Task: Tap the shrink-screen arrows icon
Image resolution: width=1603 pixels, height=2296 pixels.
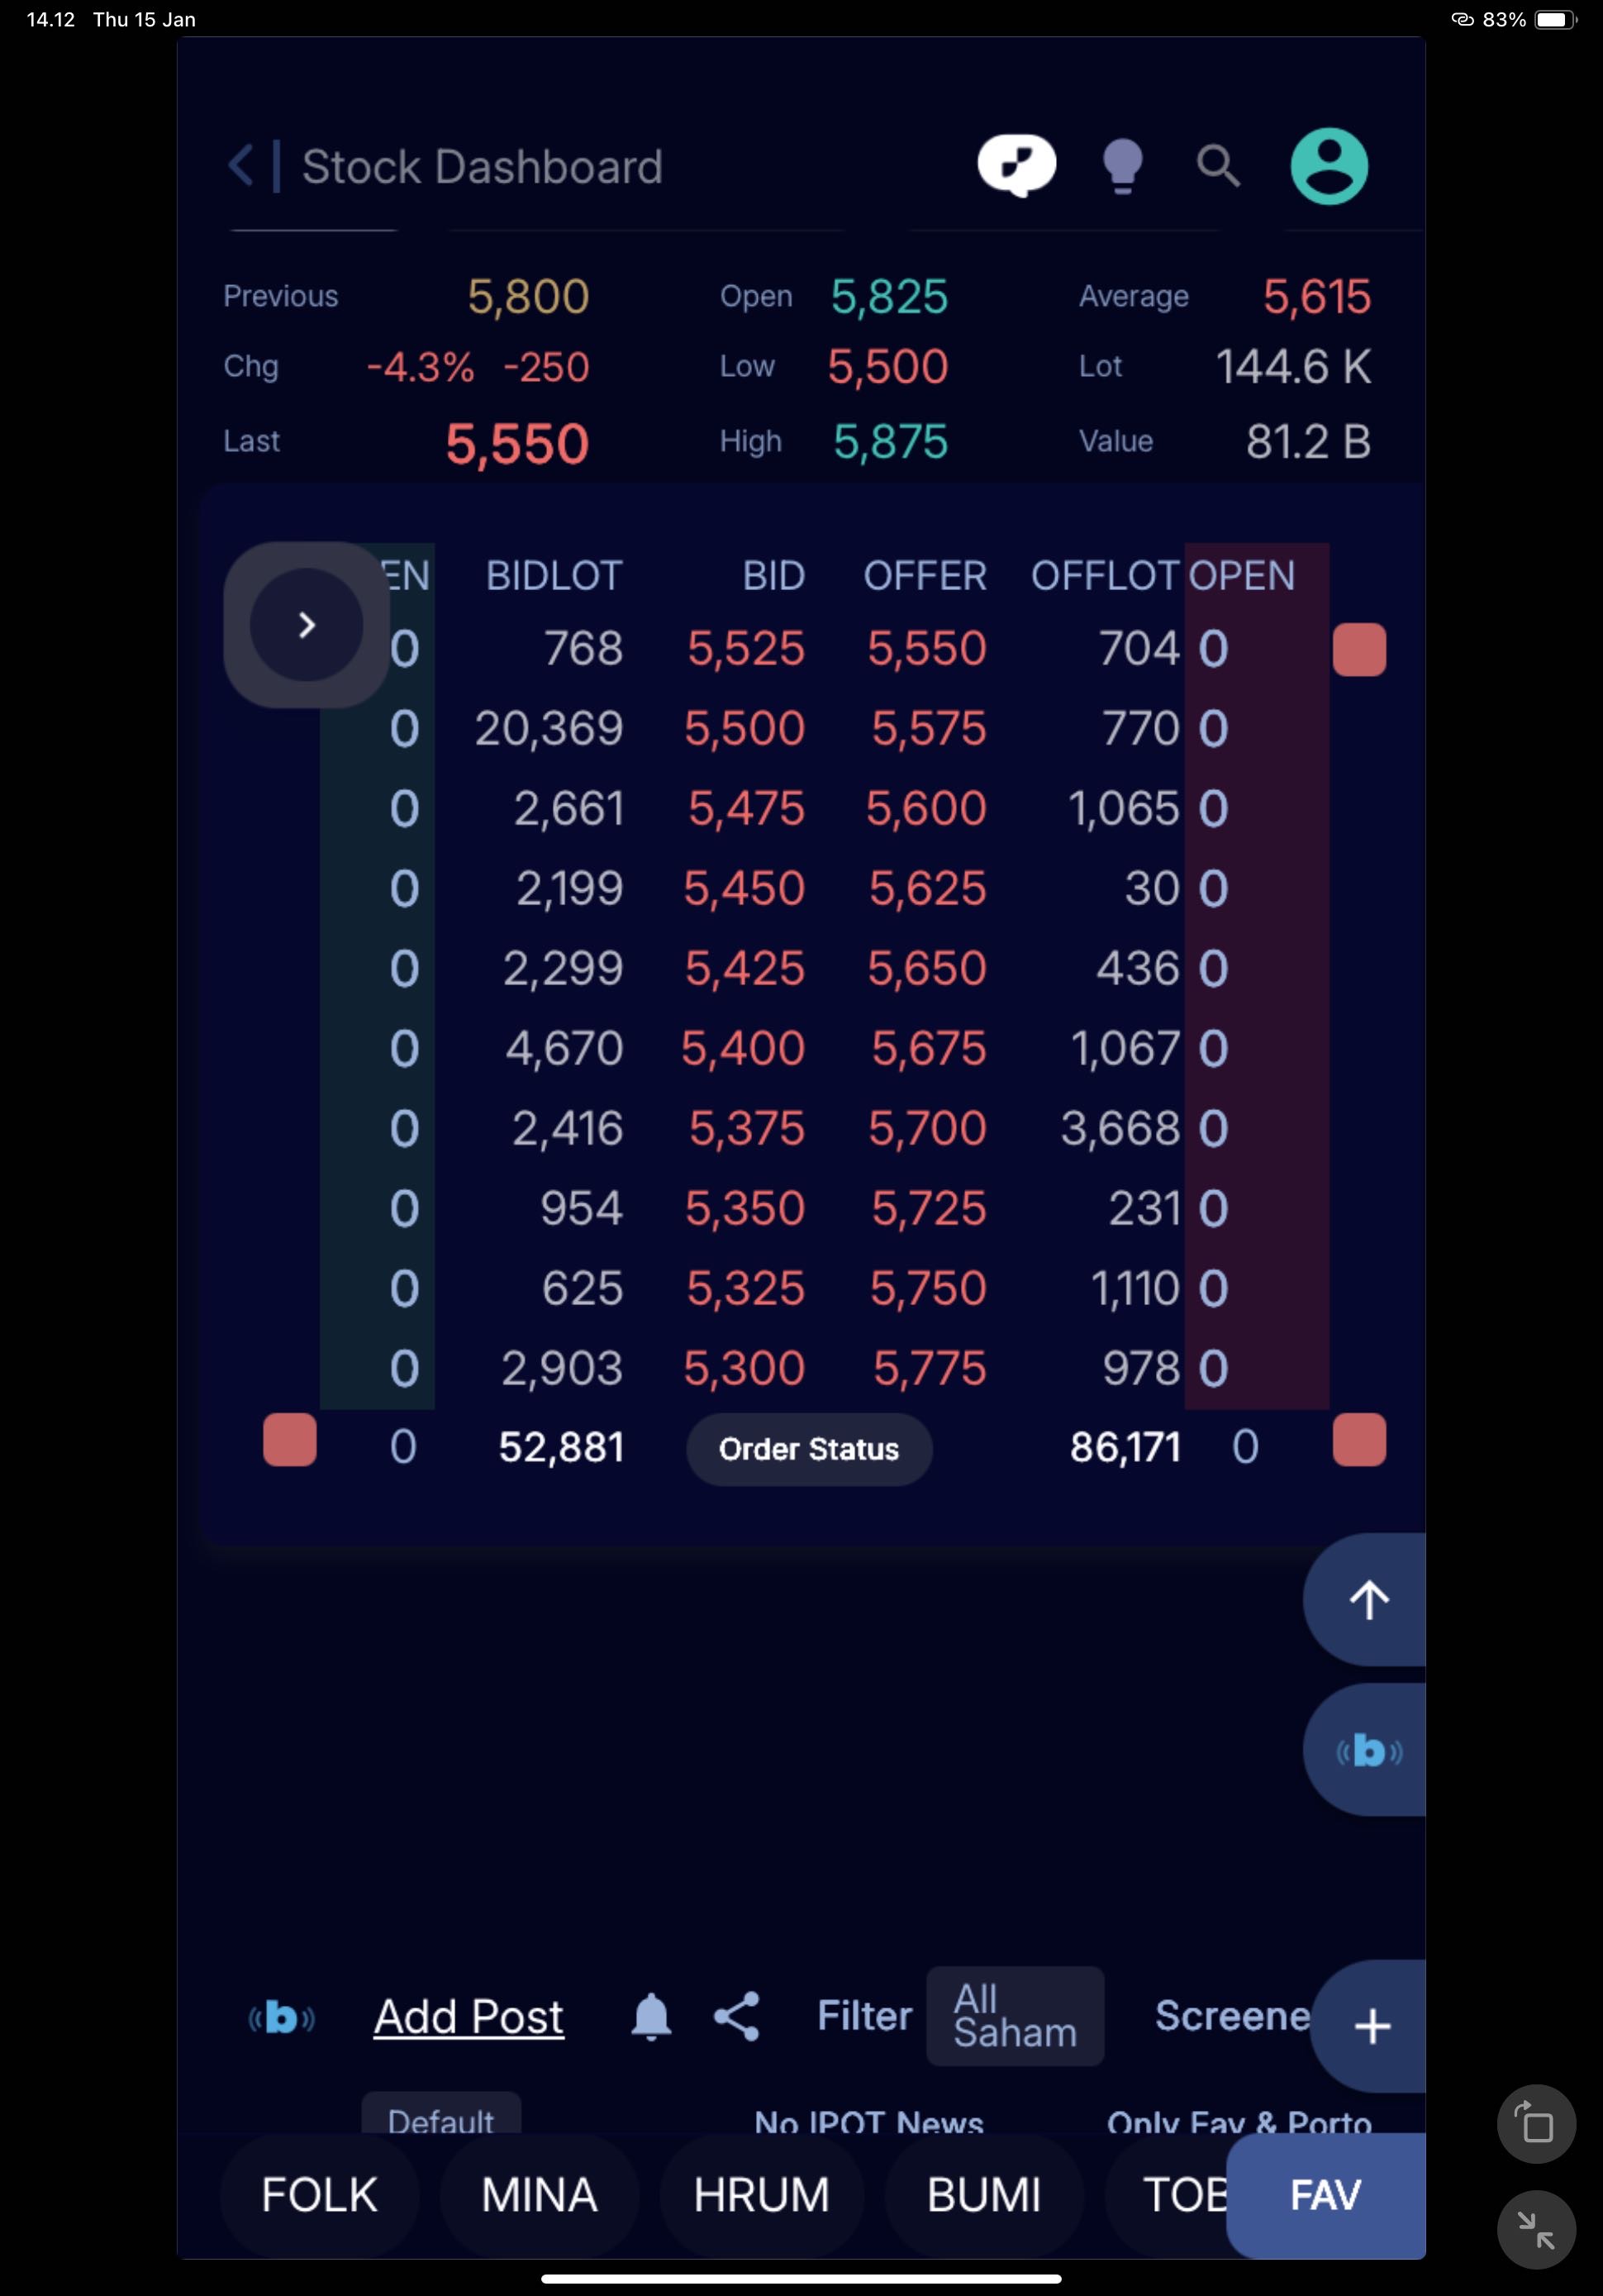Action: coord(1536,2230)
